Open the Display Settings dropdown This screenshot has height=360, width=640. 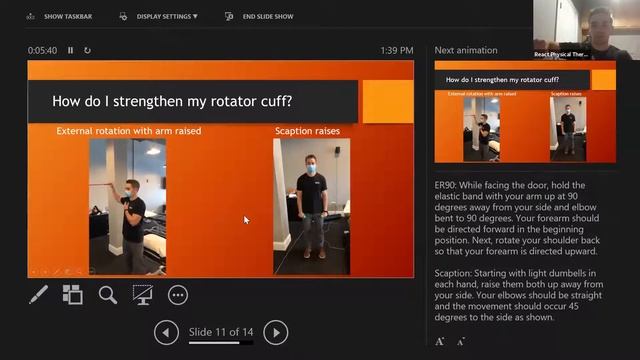[167, 16]
